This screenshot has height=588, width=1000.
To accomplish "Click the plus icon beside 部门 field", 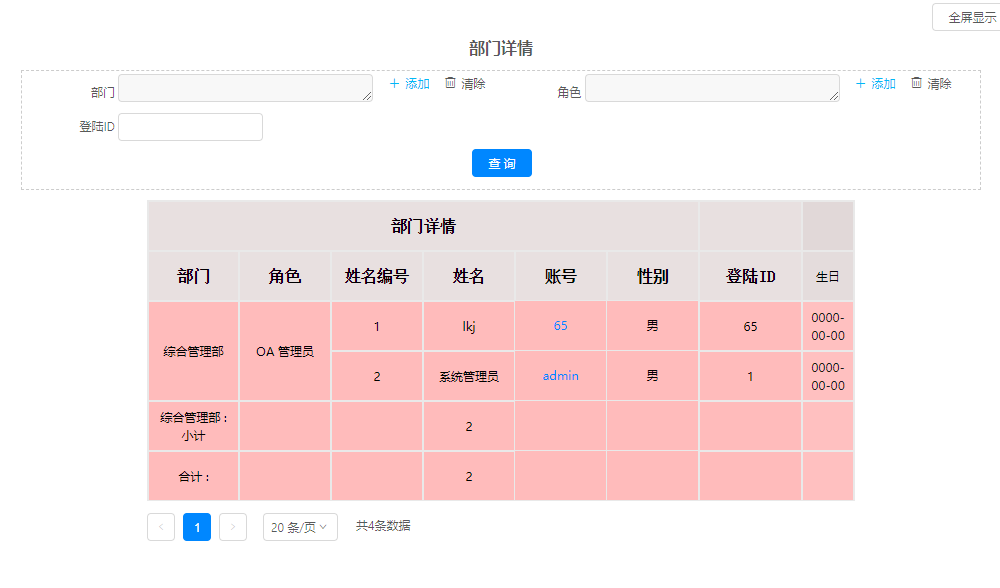I will coord(395,84).
